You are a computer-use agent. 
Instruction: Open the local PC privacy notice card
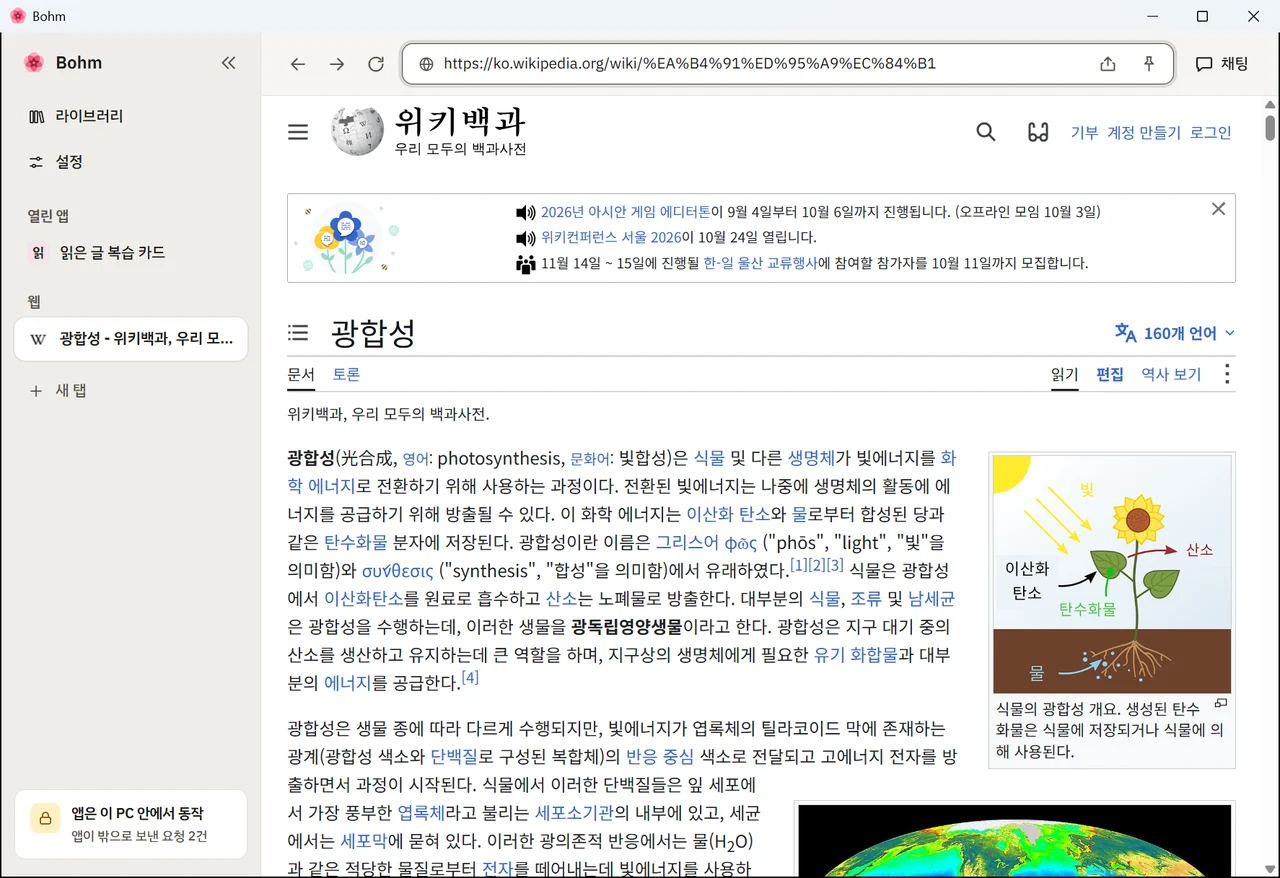pyautogui.click(x=131, y=825)
